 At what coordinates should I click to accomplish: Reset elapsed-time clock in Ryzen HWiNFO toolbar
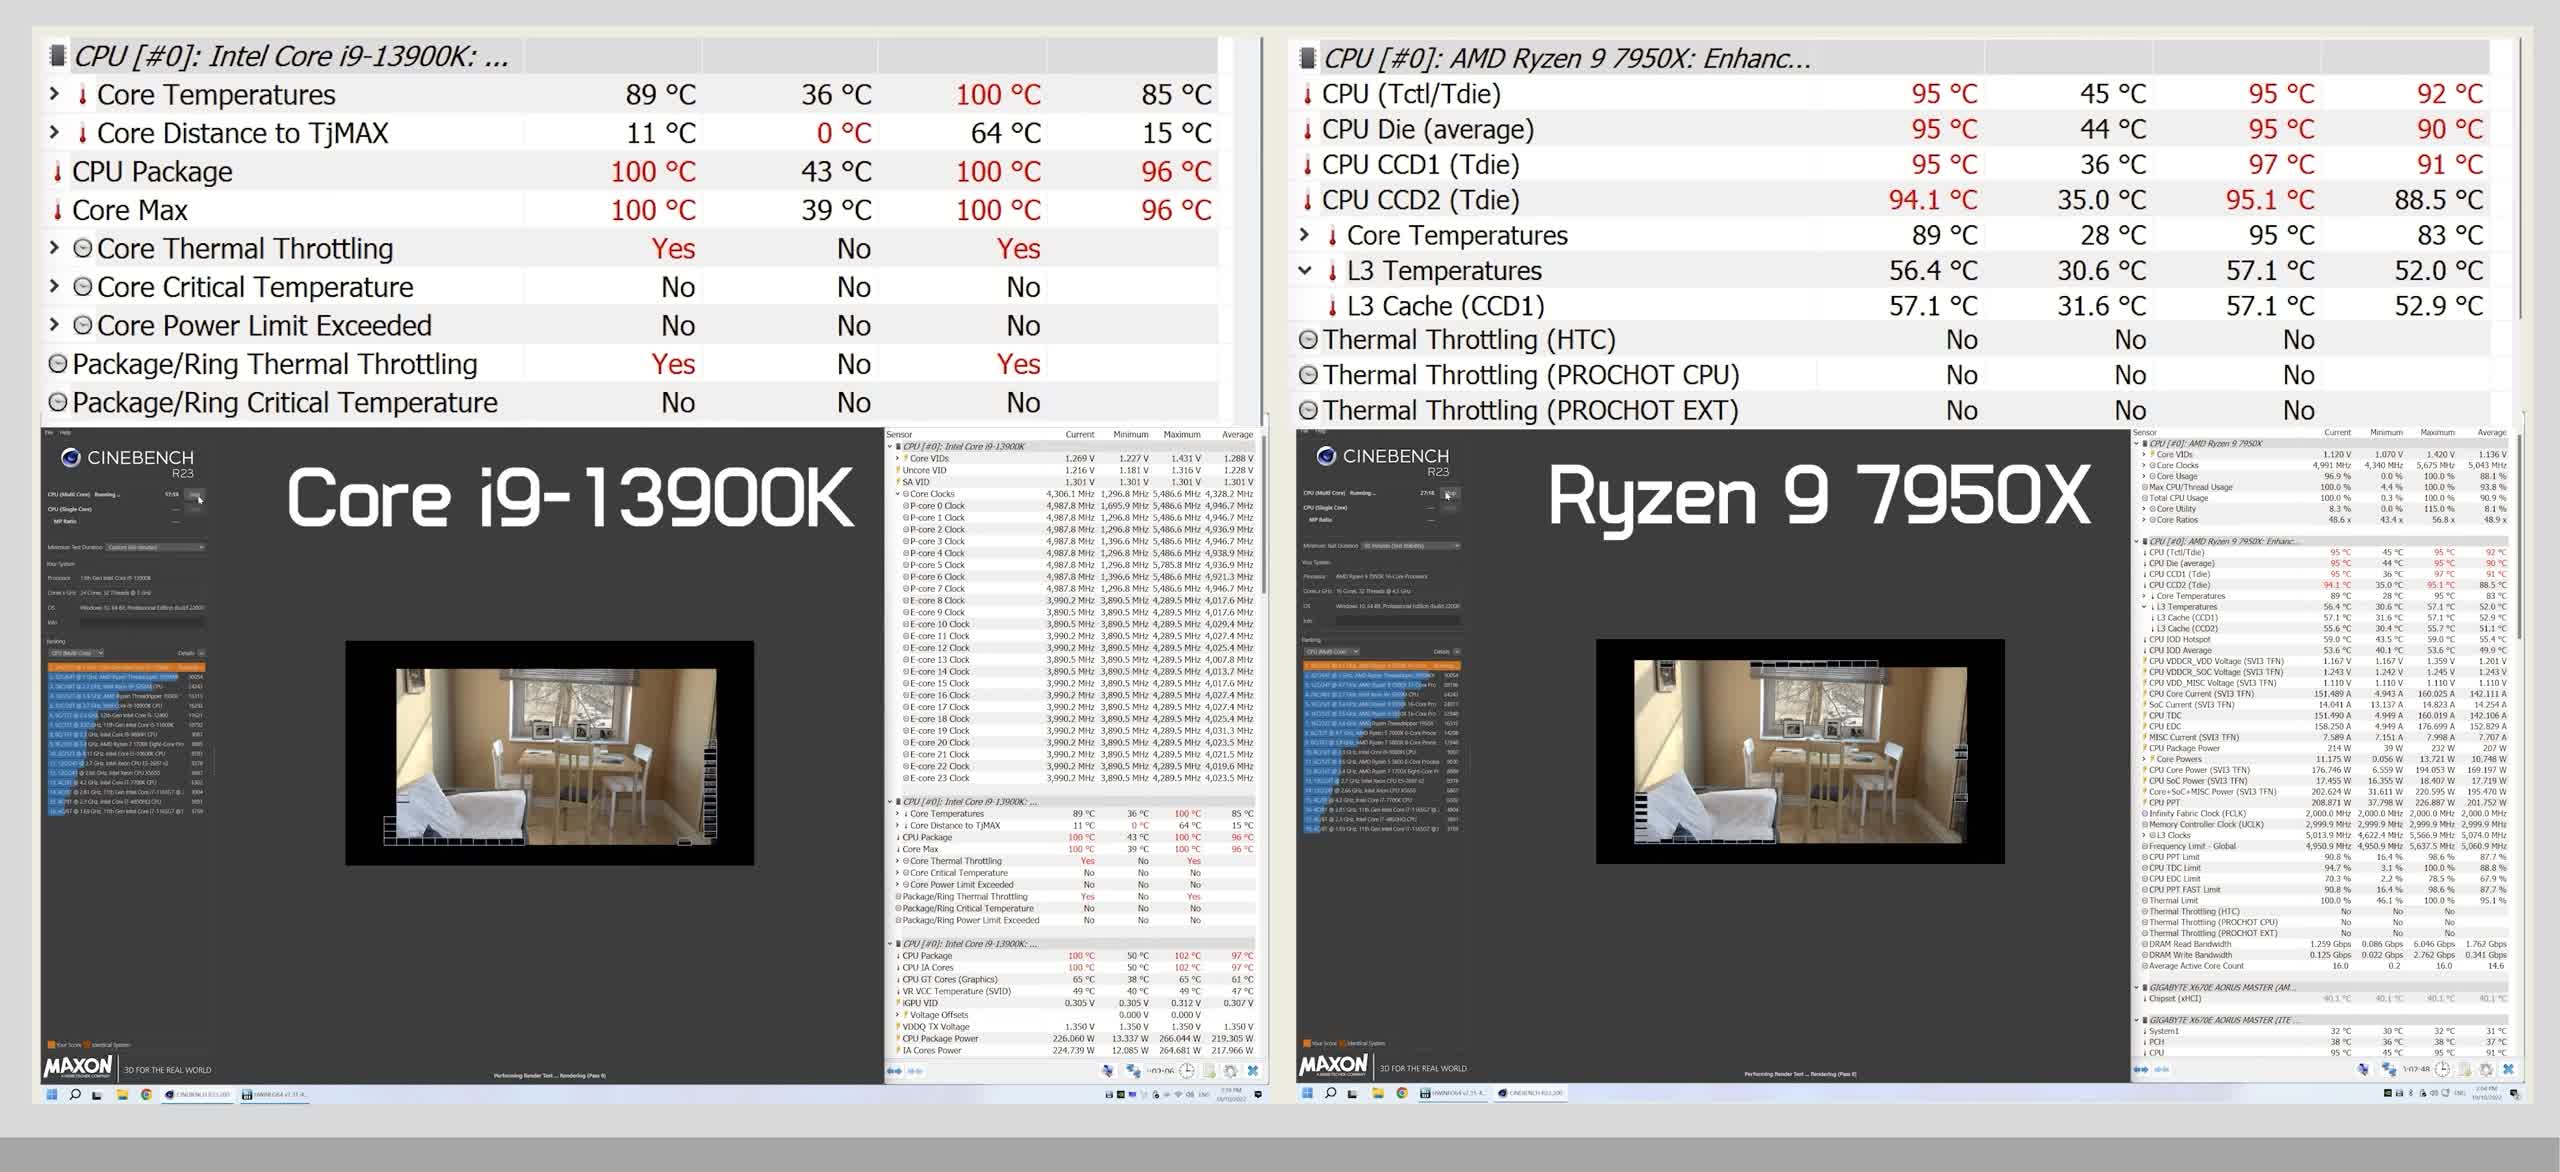pos(2442,1069)
